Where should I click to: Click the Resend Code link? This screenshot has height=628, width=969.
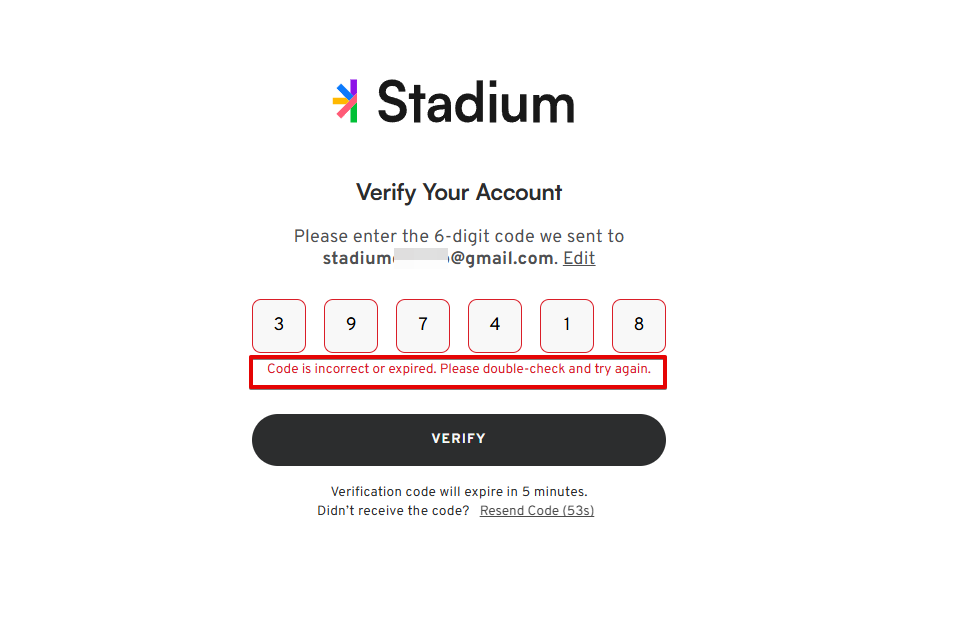[x=519, y=511]
